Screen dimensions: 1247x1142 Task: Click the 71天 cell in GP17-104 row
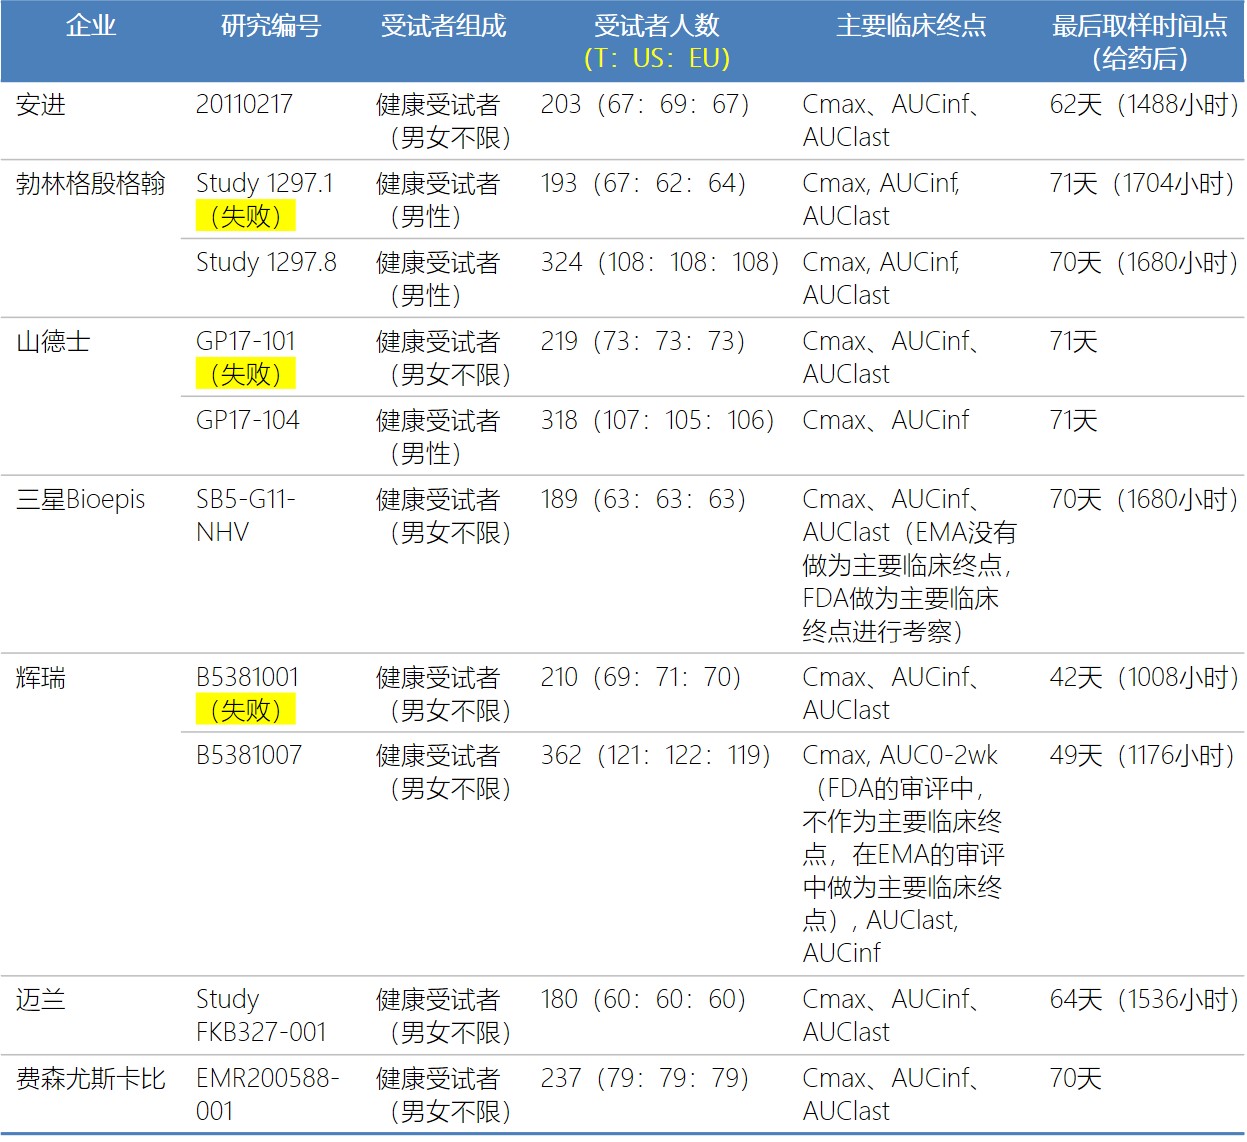(1074, 420)
